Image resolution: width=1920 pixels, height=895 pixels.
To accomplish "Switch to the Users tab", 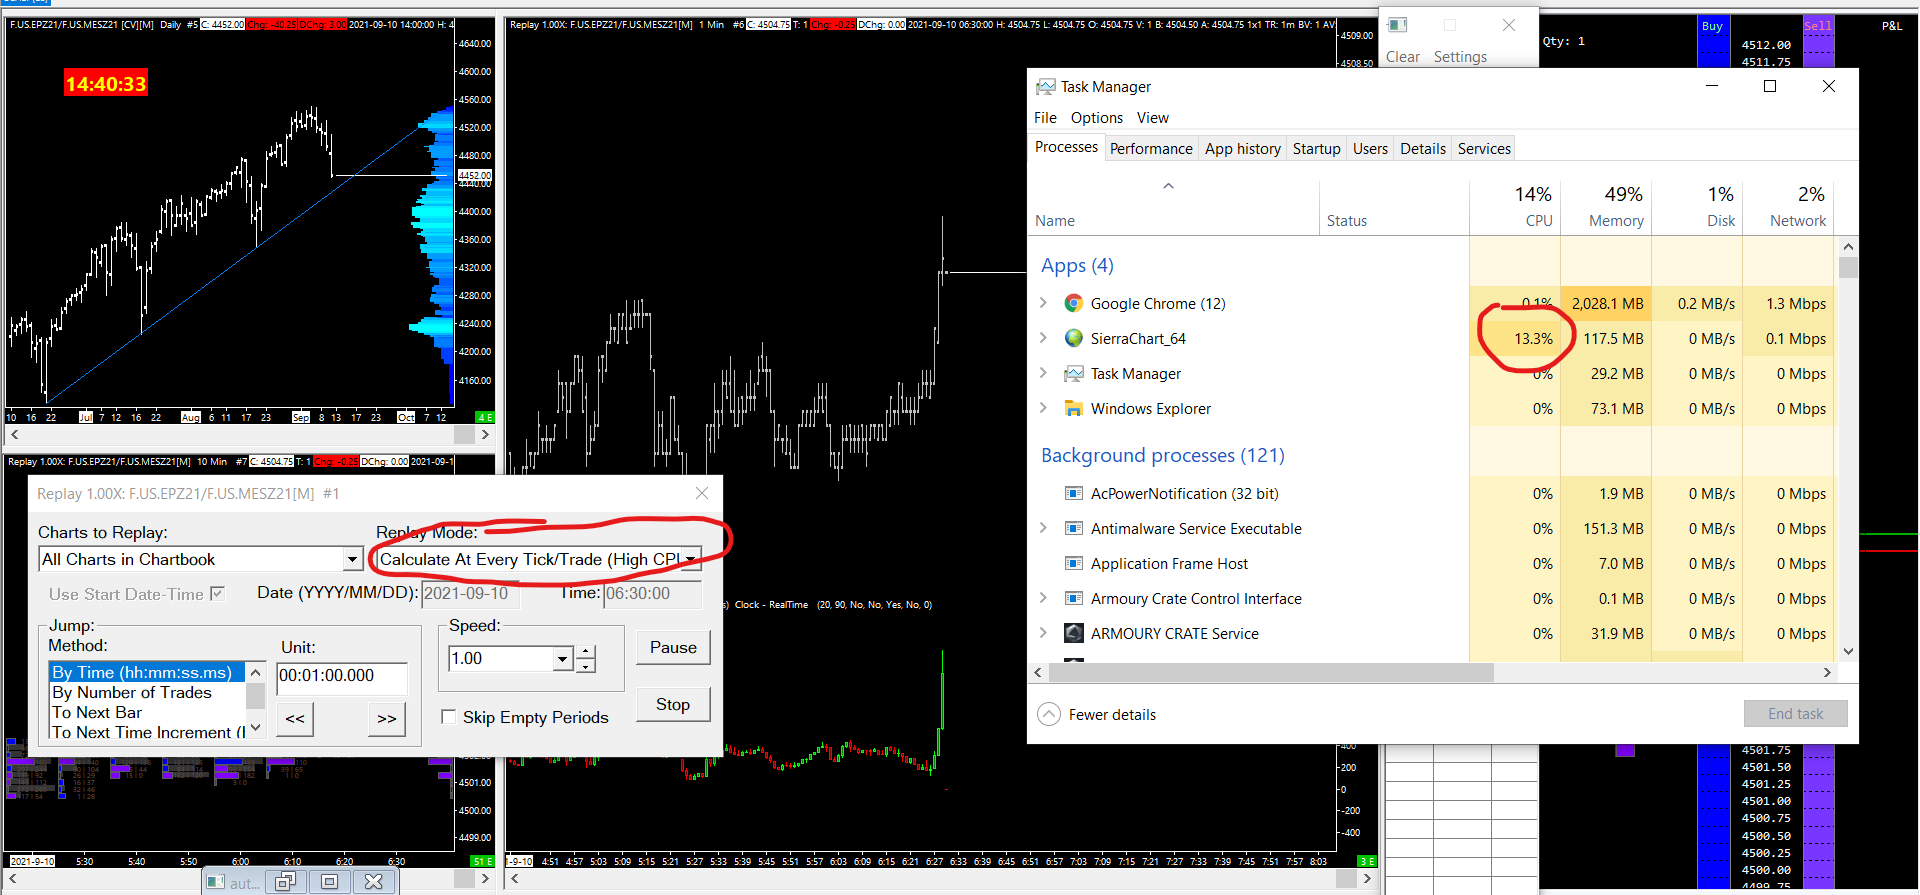I will 1370,149.
